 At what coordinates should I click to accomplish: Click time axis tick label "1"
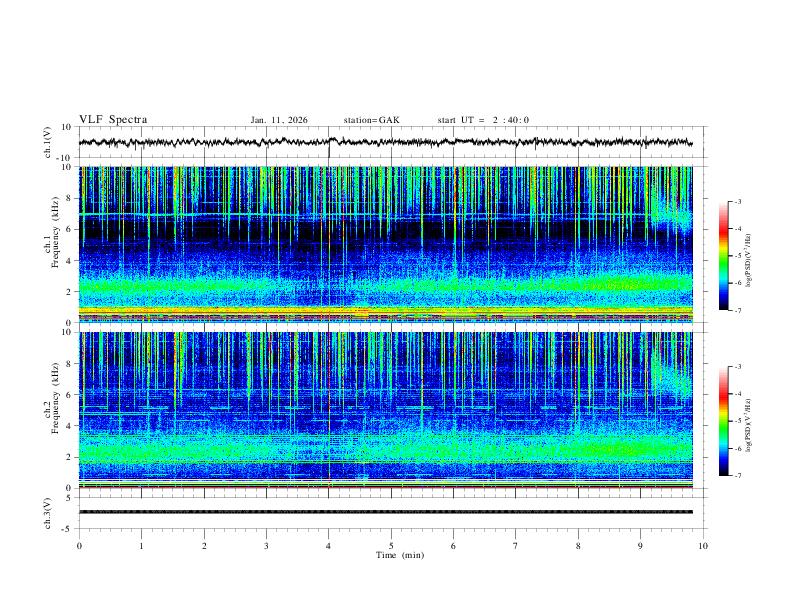point(141,546)
